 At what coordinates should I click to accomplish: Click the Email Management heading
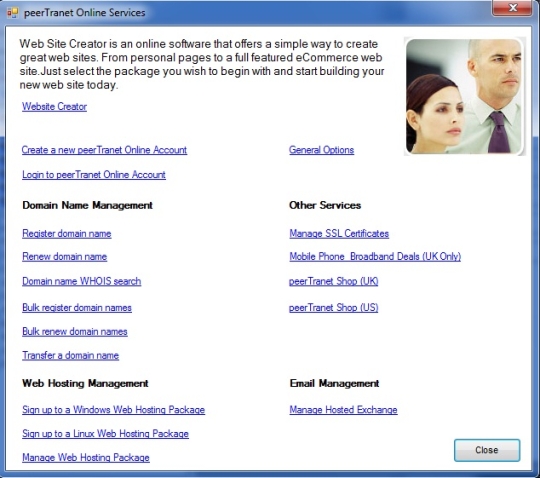coord(334,383)
